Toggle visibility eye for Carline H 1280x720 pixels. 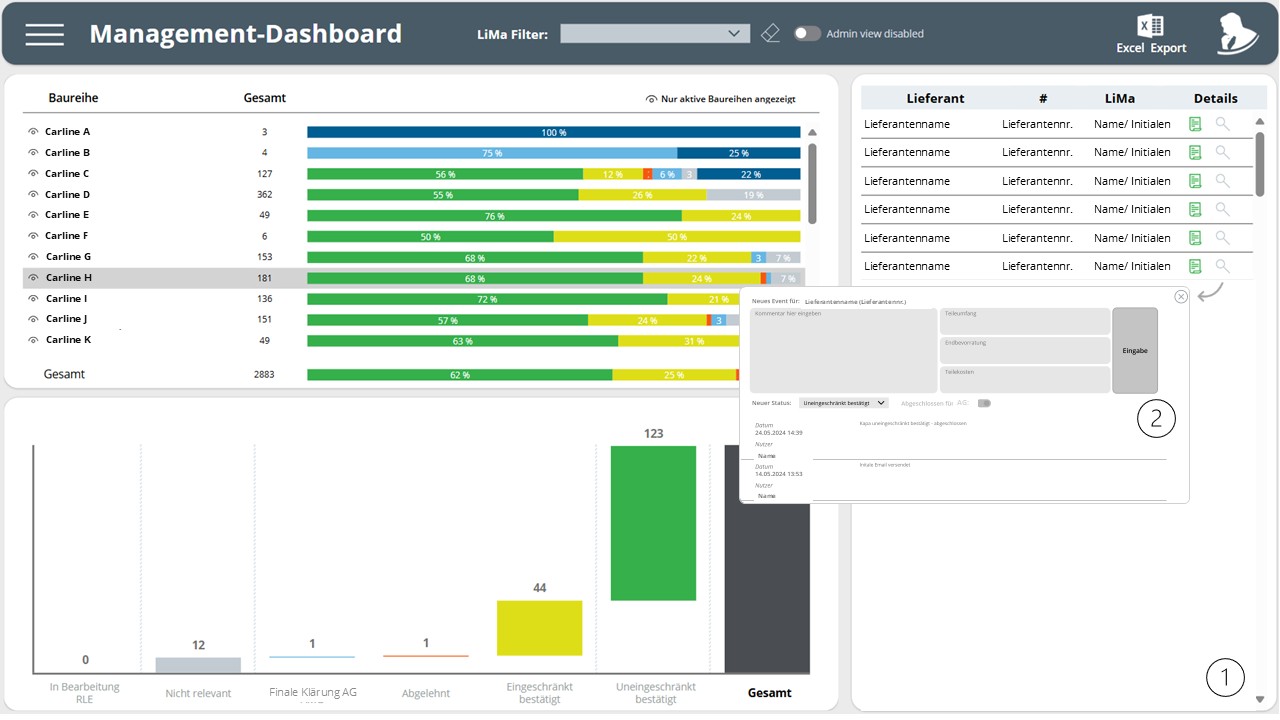(33, 278)
